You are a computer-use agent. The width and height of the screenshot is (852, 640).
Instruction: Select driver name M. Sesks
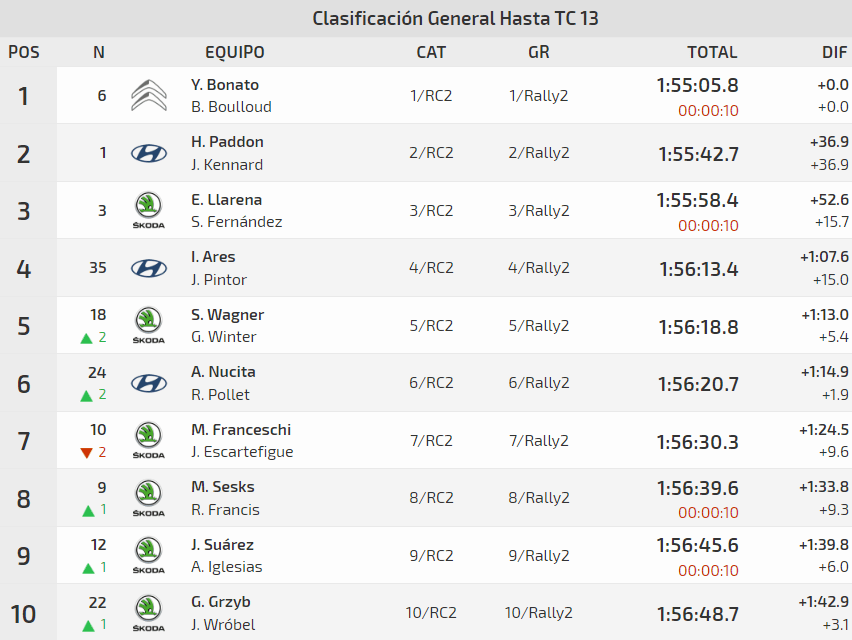pos(223,487)
